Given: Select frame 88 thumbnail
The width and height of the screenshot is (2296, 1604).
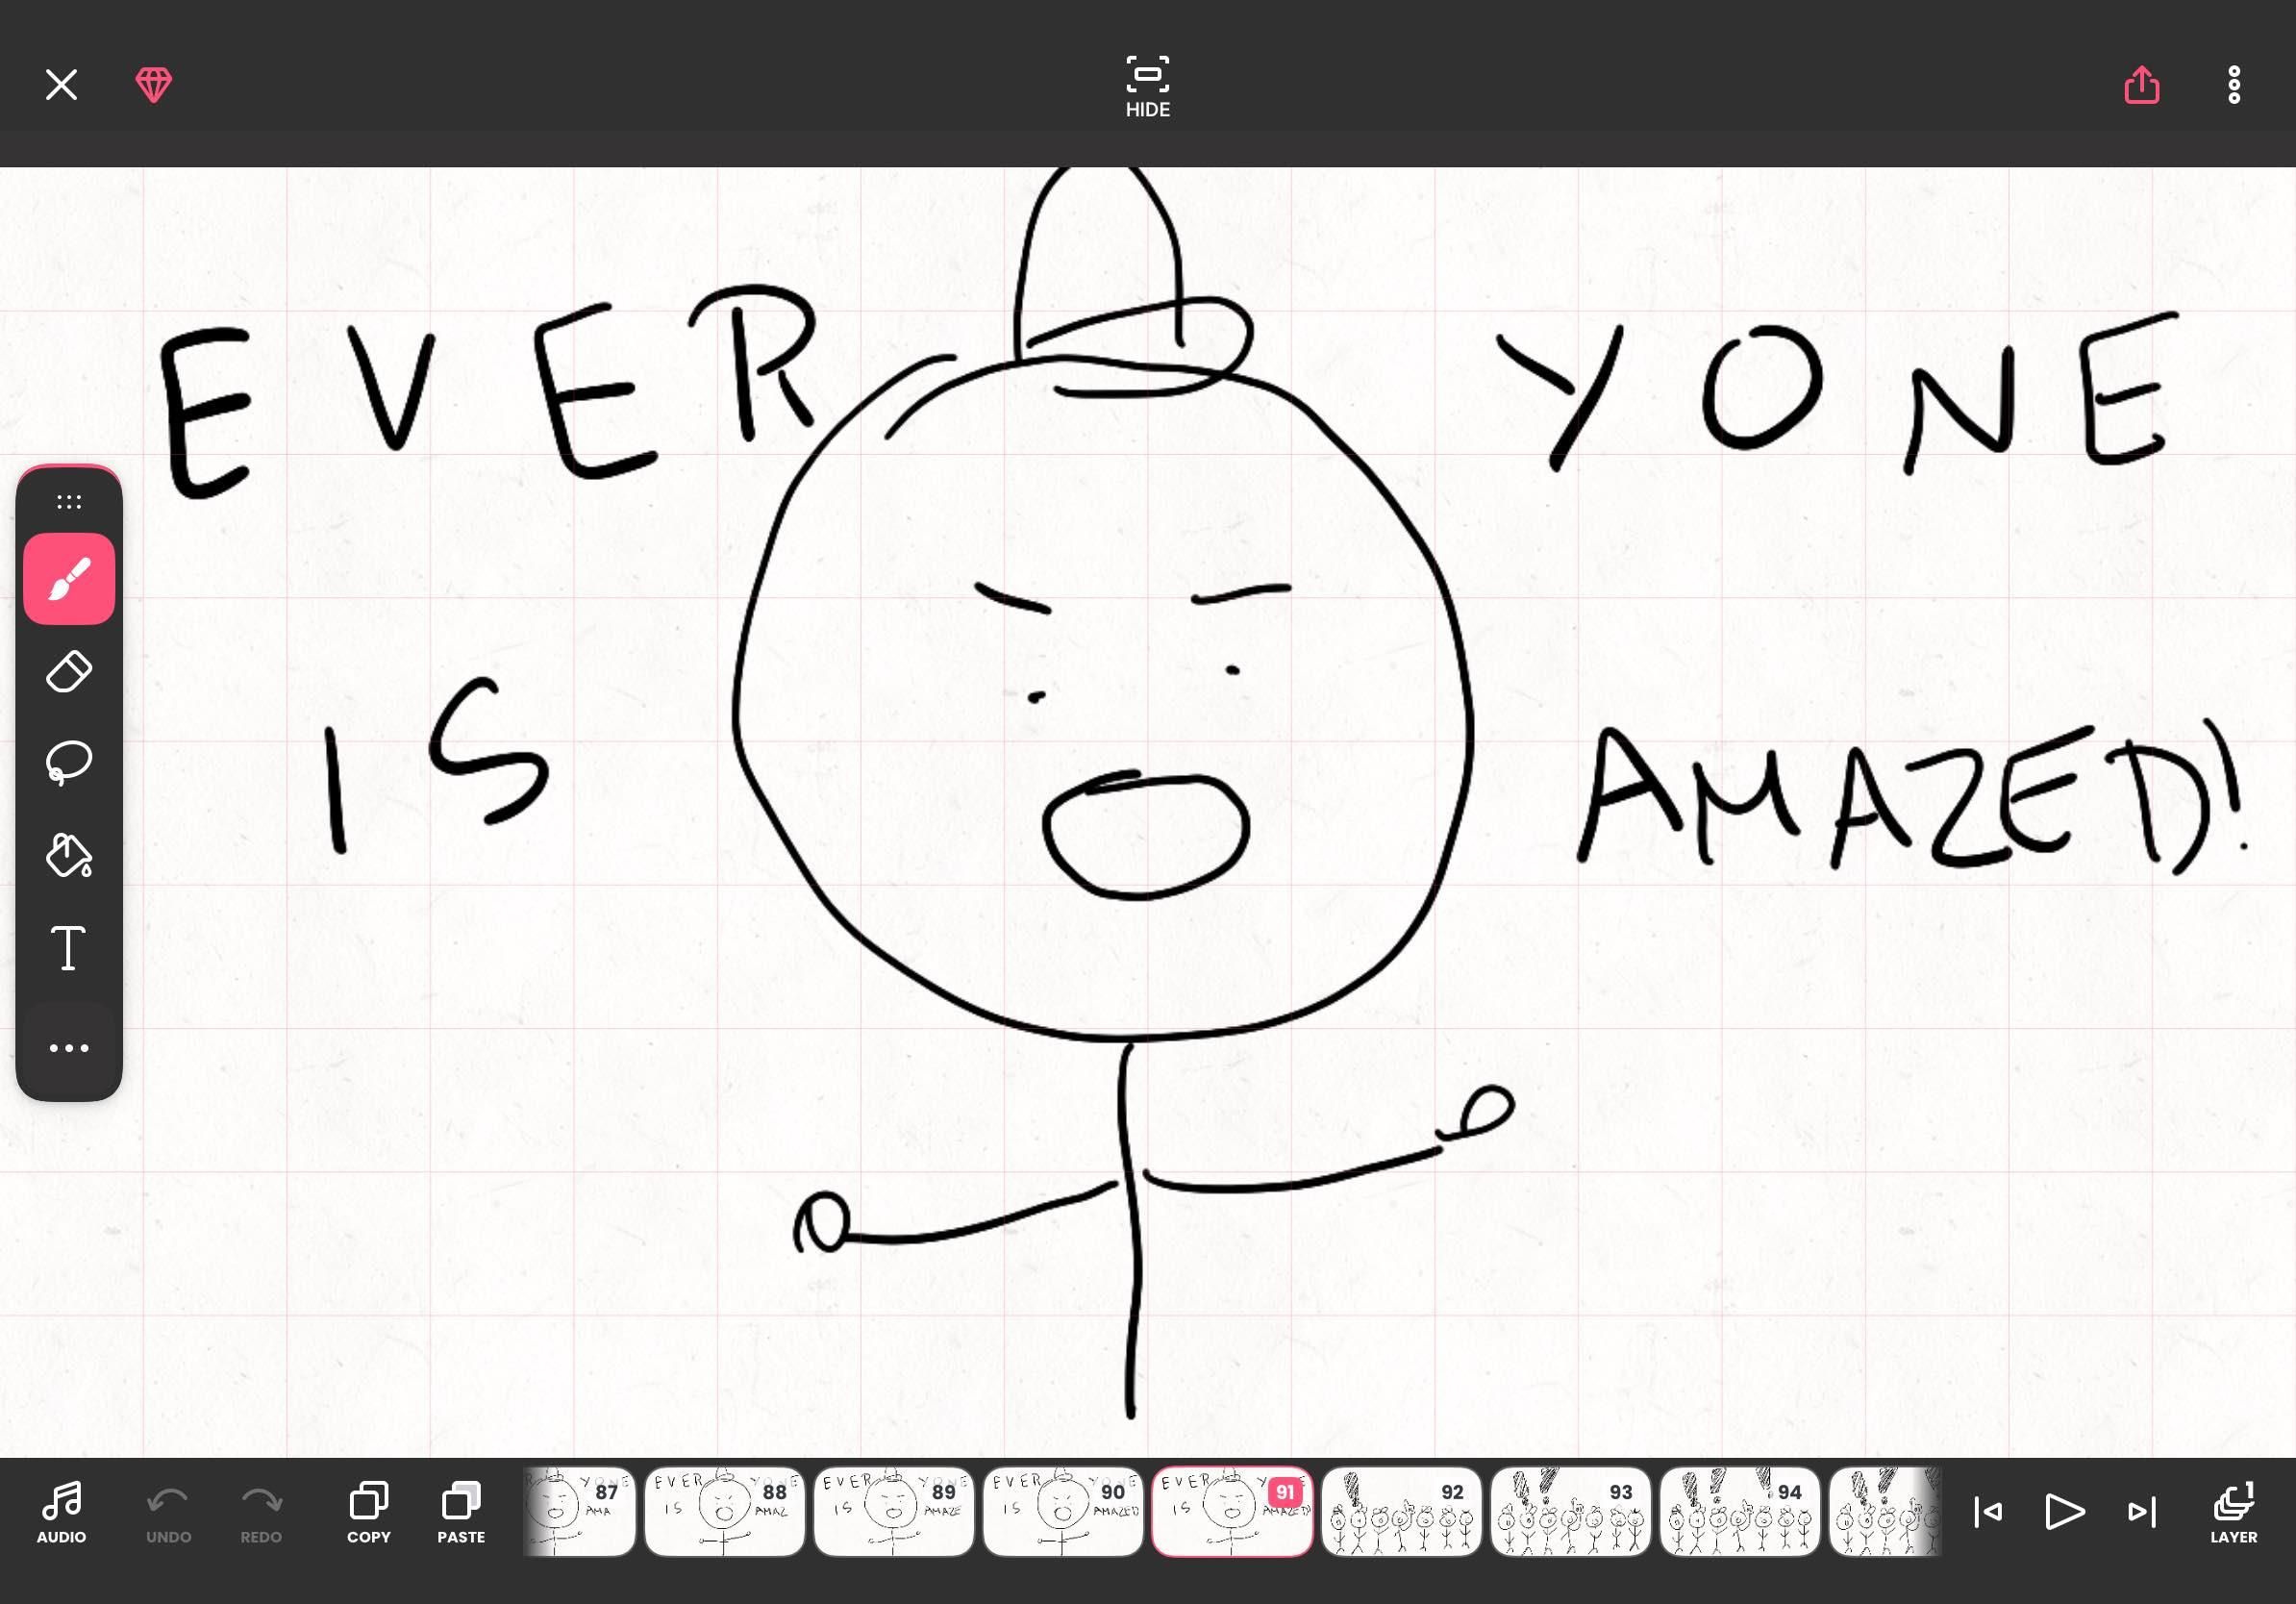Looking at the screenshot, I should click(x=725, y=1512).
